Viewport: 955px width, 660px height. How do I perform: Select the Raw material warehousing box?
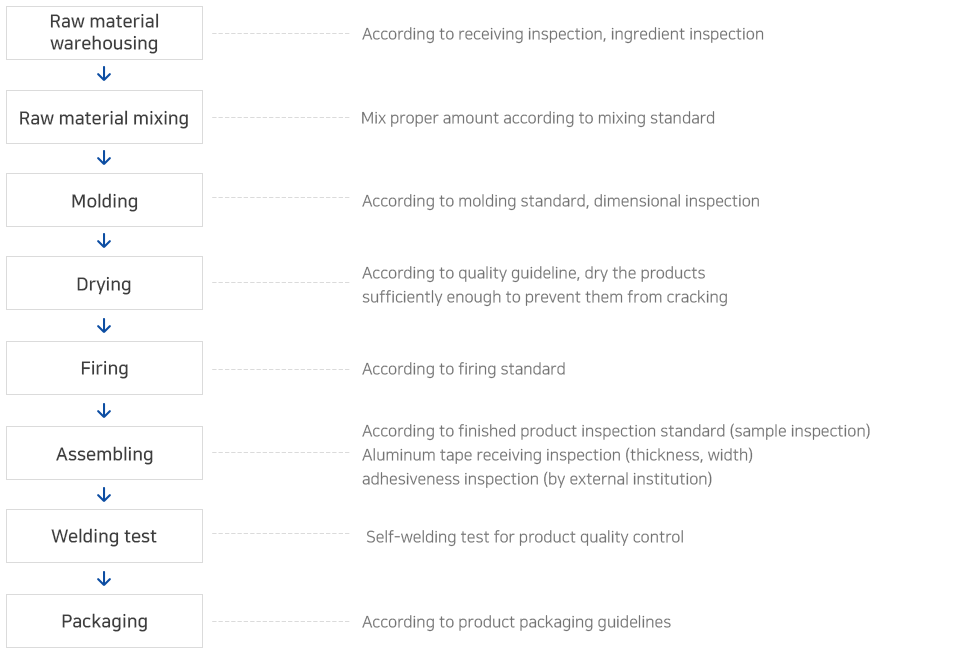[105, 33]
